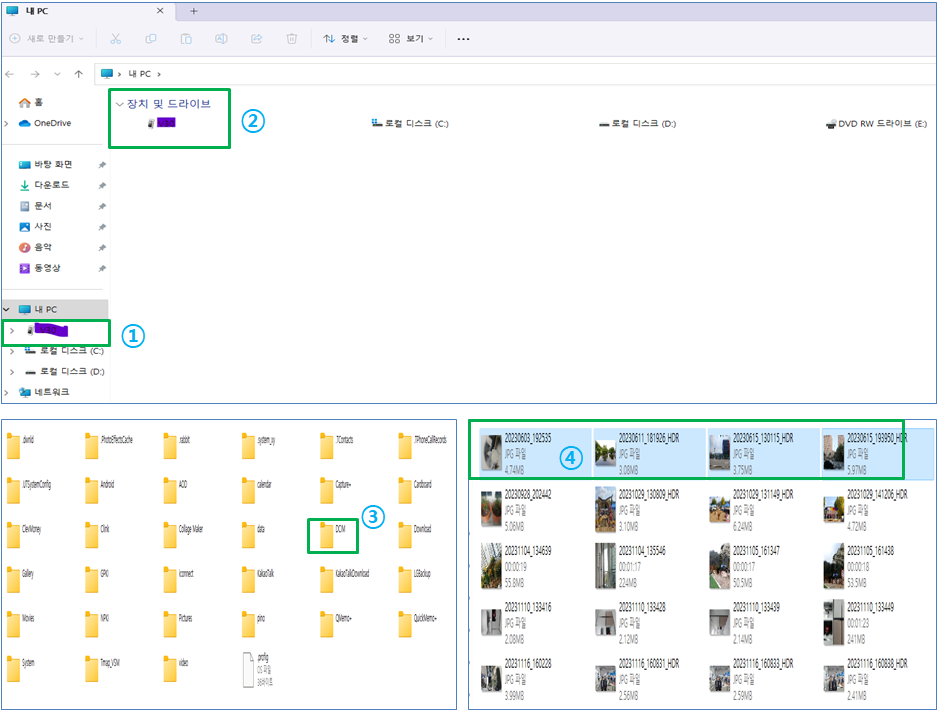Collapse the 장치 및 드라이브 section
Image resolution: width=941 pixels, height=711 pixels.
point(120,103)
